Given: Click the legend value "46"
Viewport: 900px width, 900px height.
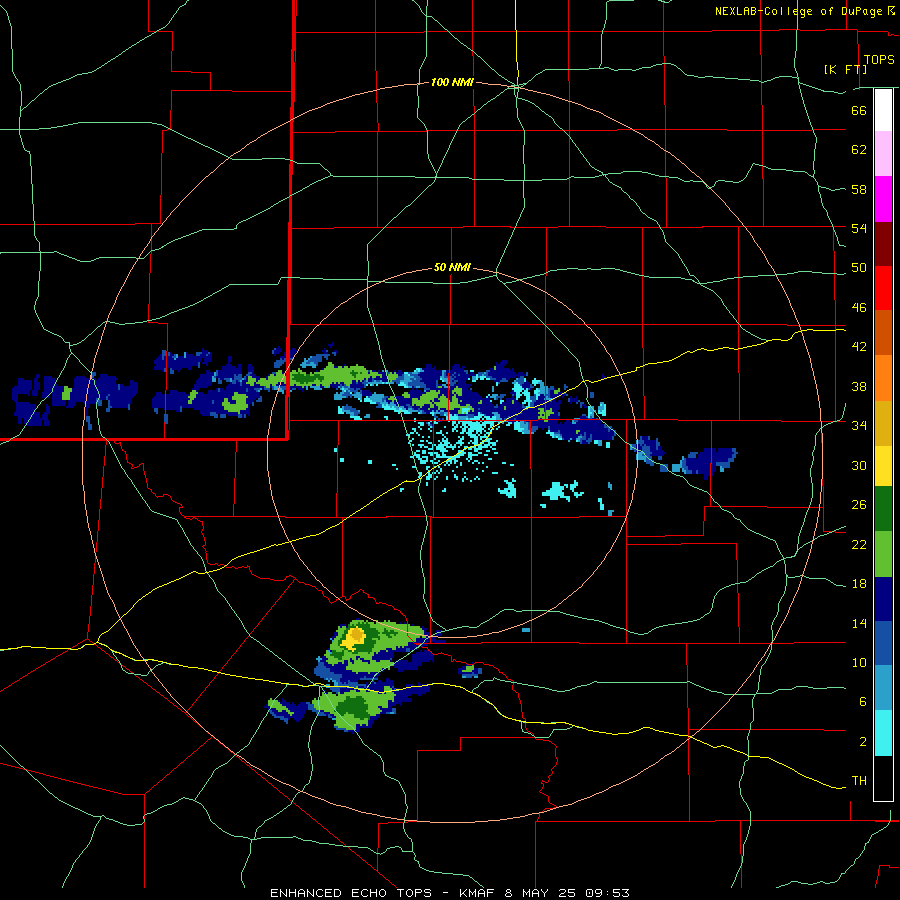Looking at the screenshot, I should click(x=859, y=308).
